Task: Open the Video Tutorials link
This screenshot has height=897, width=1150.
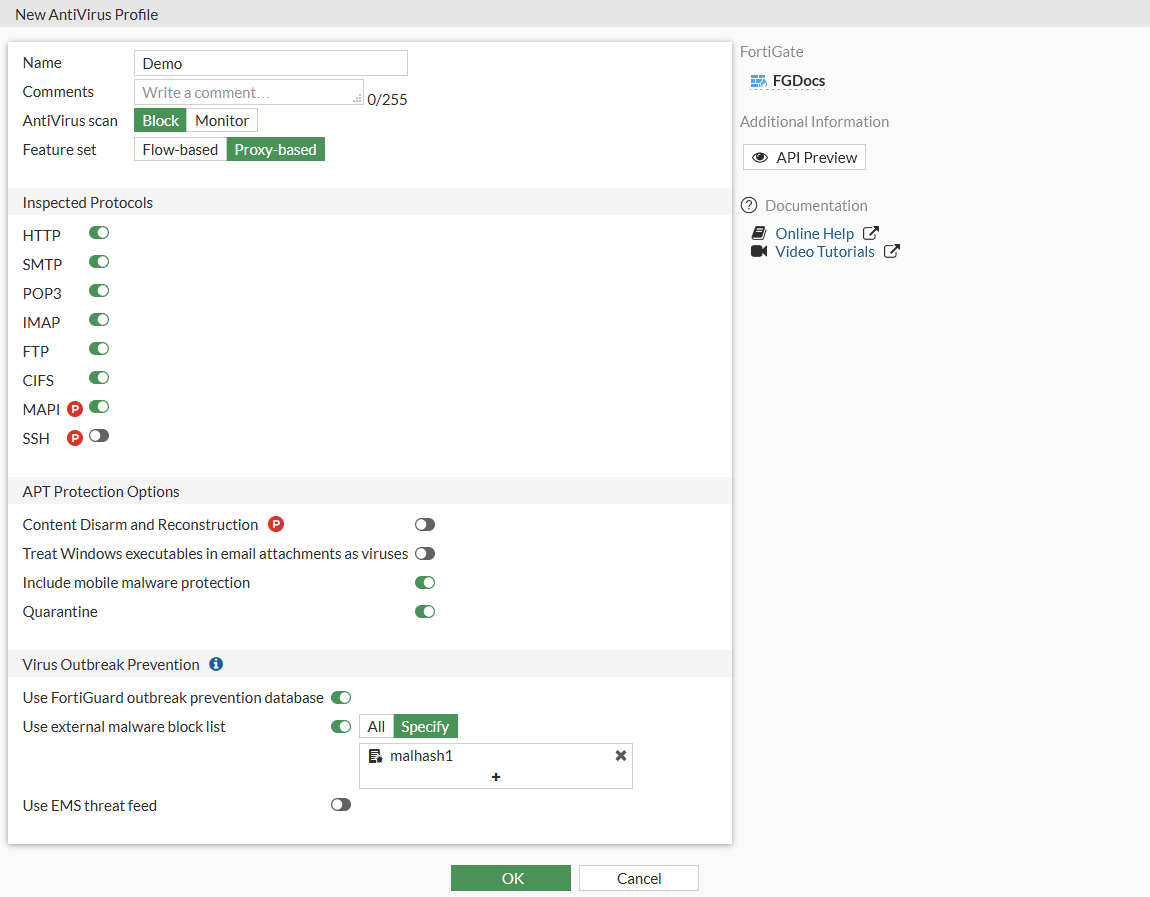Action: [x=825, y=252]
